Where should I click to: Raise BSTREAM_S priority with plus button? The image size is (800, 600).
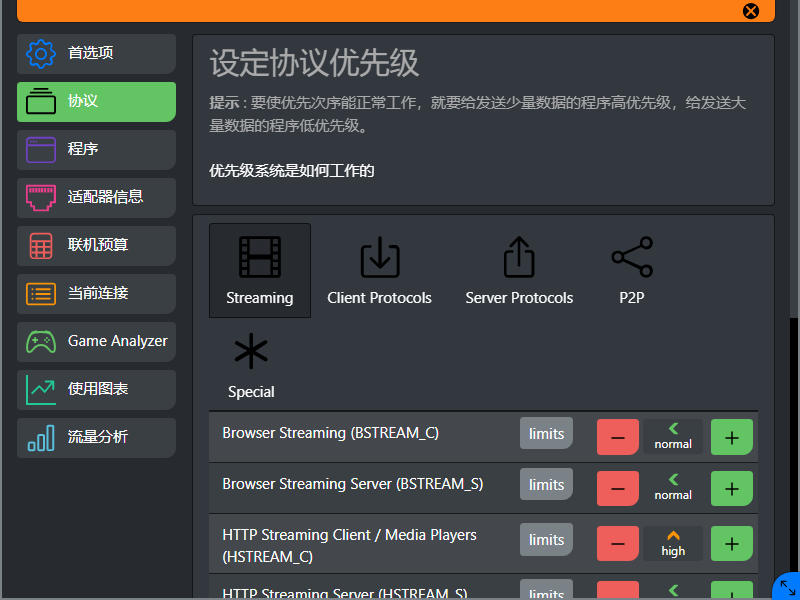tap(731, 488)
